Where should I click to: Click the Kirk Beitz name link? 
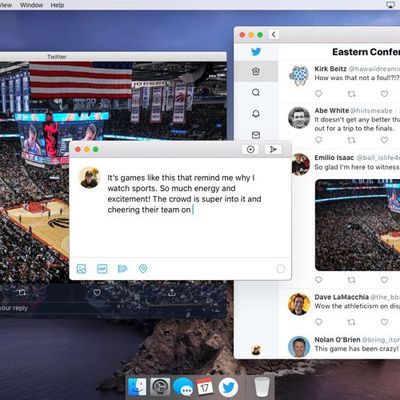pos(330,69)
